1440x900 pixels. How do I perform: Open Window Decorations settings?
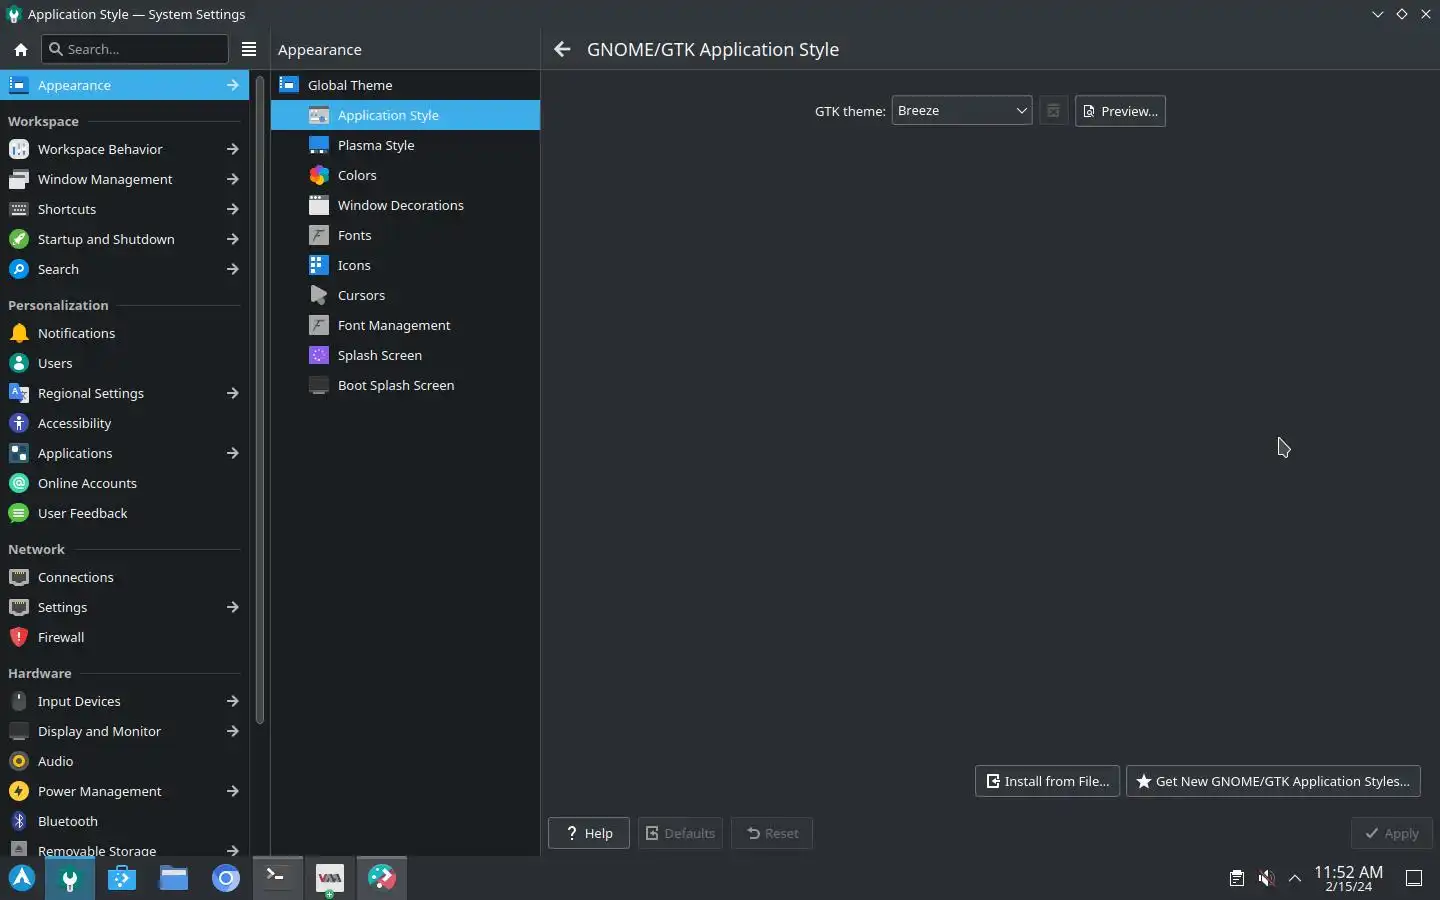pyautogui.click(x=405, y=205)
